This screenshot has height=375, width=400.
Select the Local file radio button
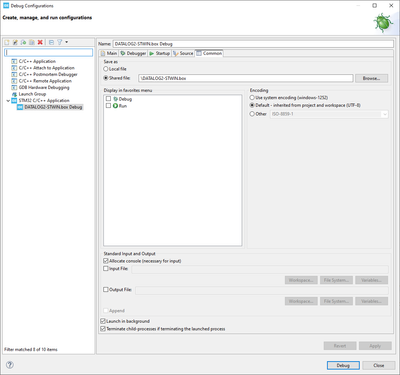[106, 69]
